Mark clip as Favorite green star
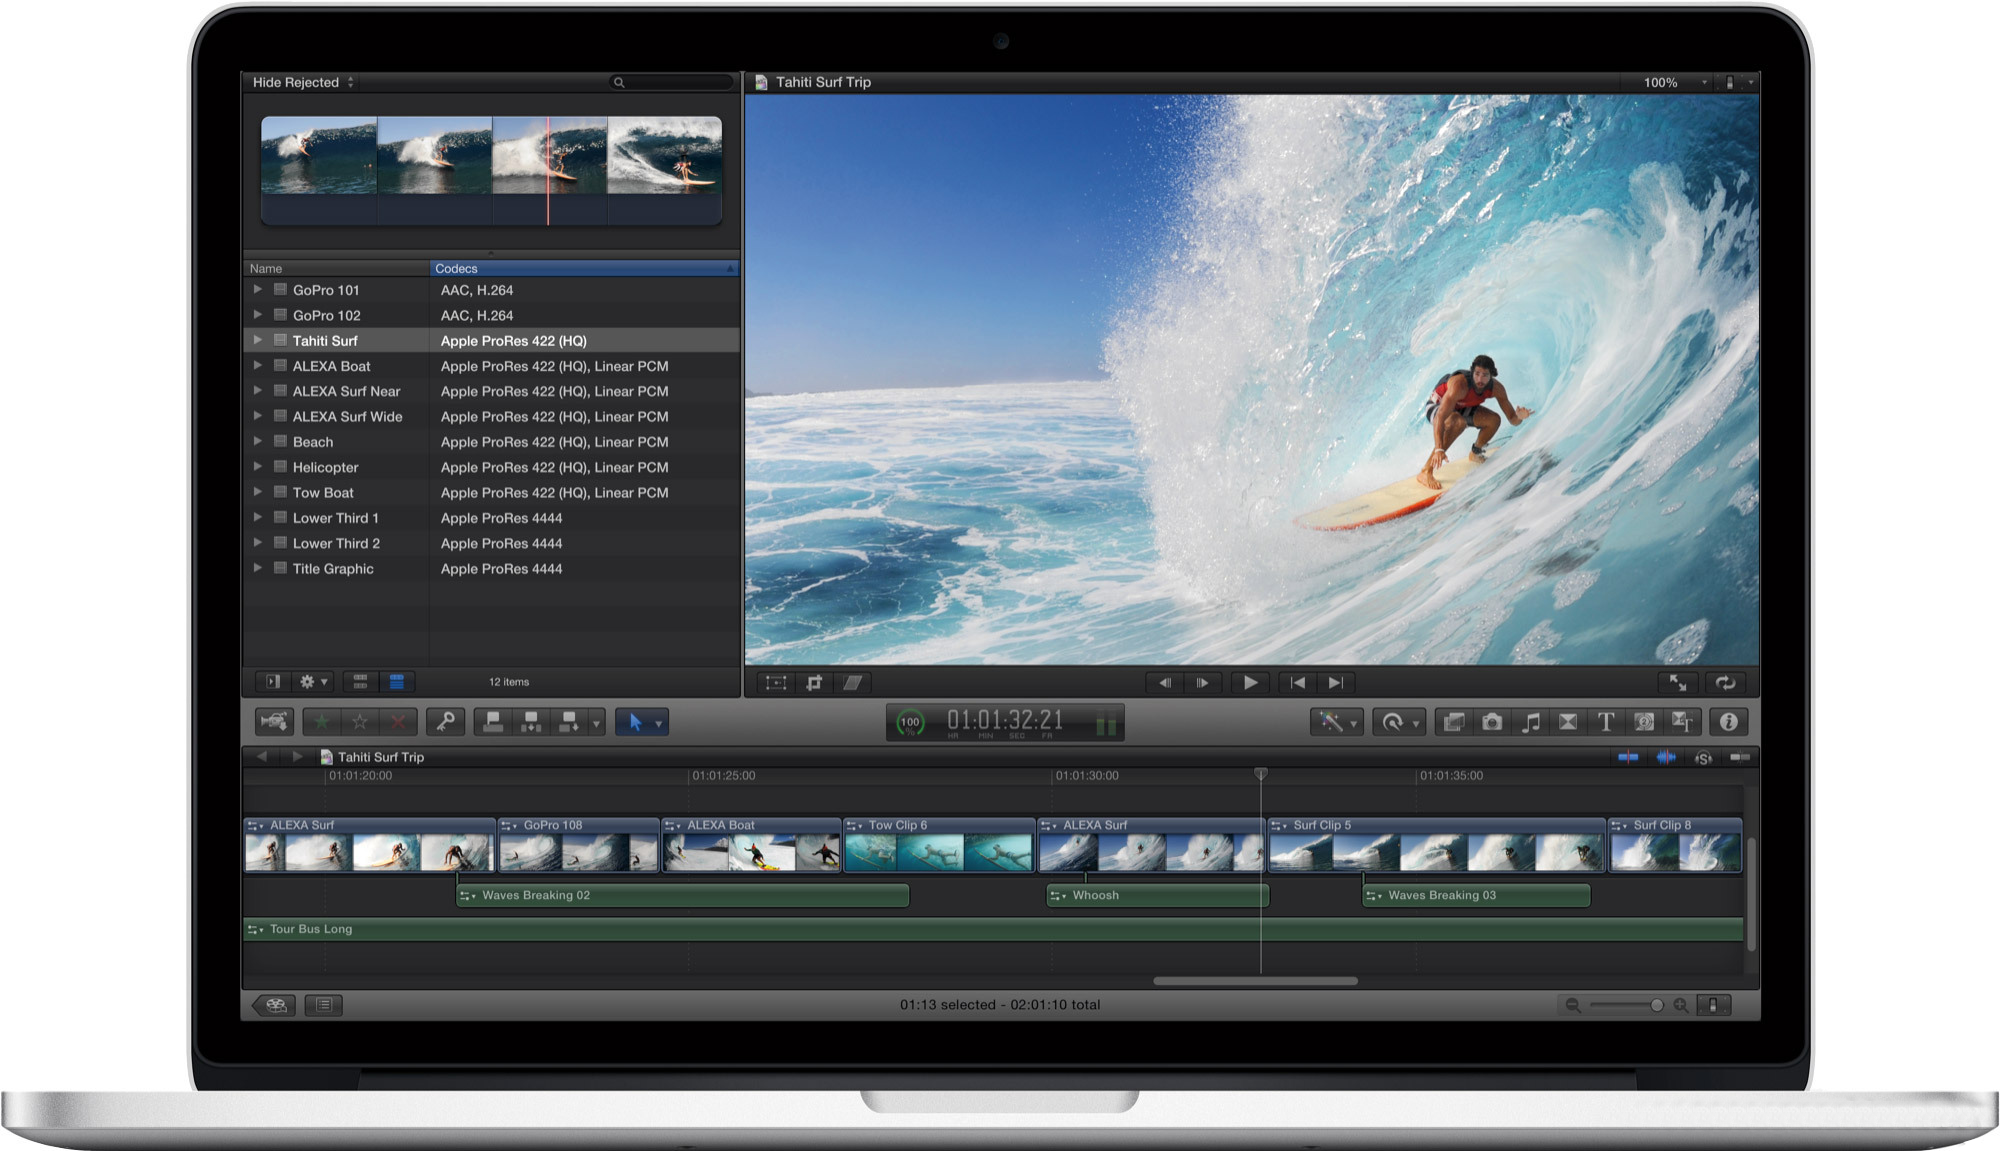 (x=322, y=722)
